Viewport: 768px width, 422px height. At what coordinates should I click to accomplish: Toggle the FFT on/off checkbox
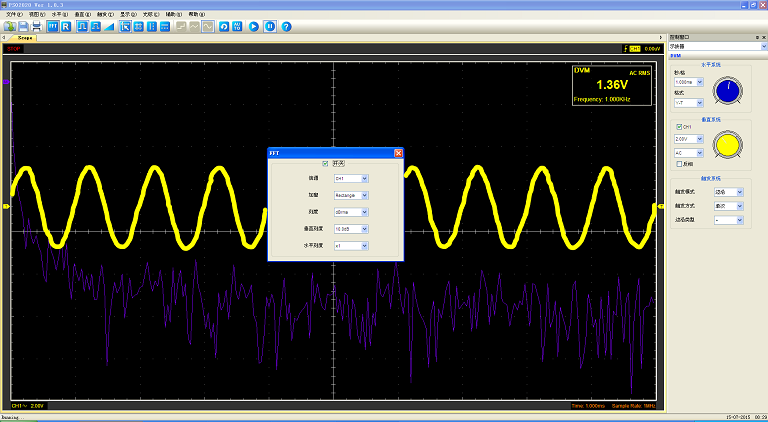pos(324,163)
